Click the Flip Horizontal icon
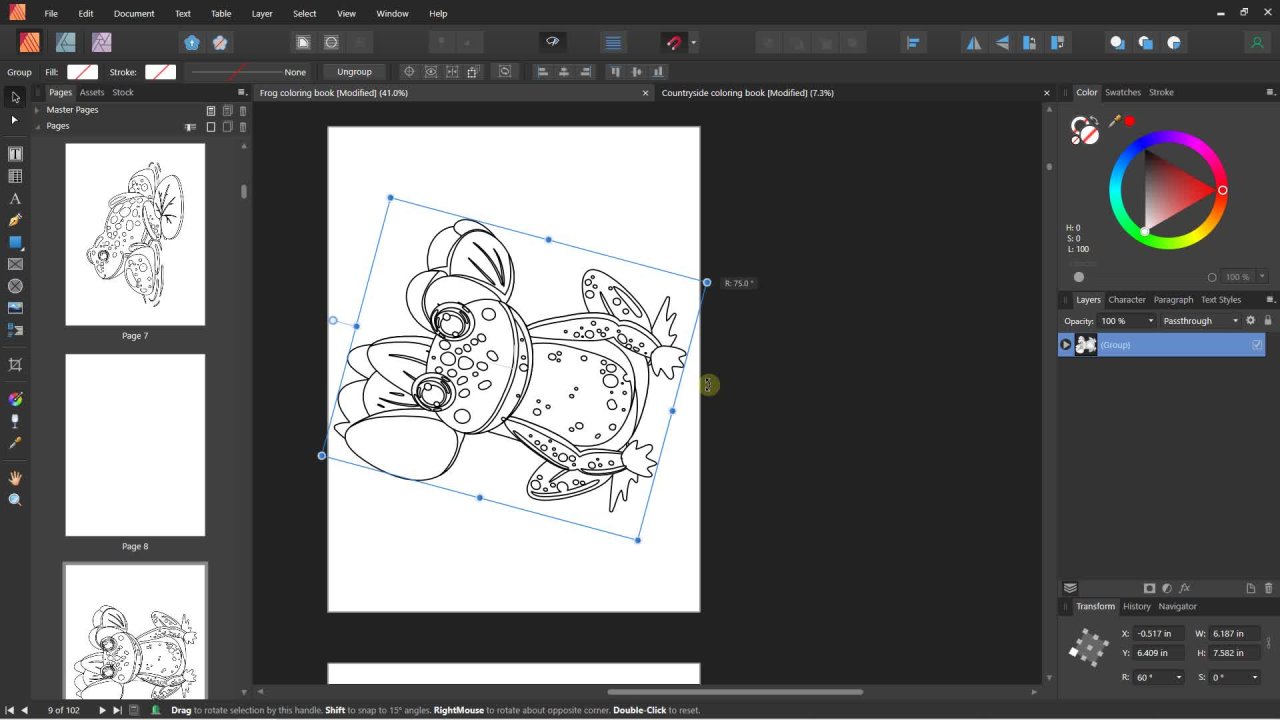Viewport: 1280px width, 720px height. point(972,43)
